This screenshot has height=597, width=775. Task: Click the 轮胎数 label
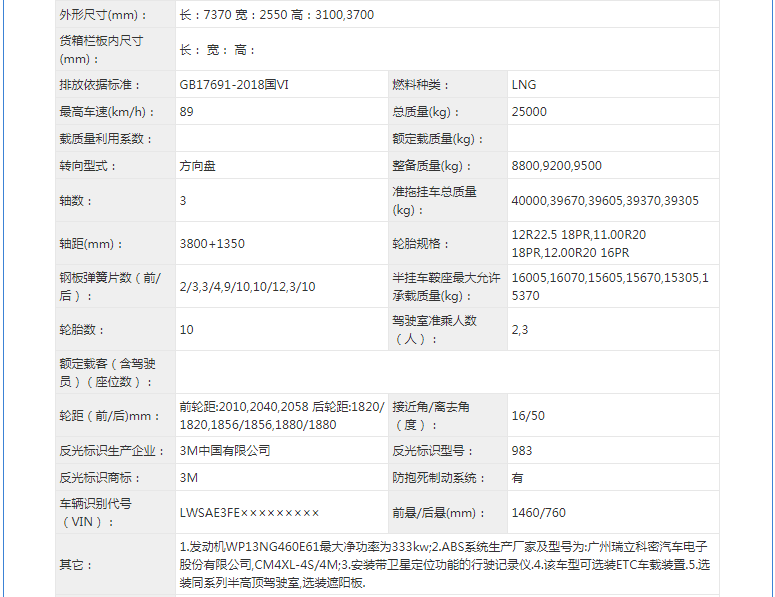coord(82,330)
